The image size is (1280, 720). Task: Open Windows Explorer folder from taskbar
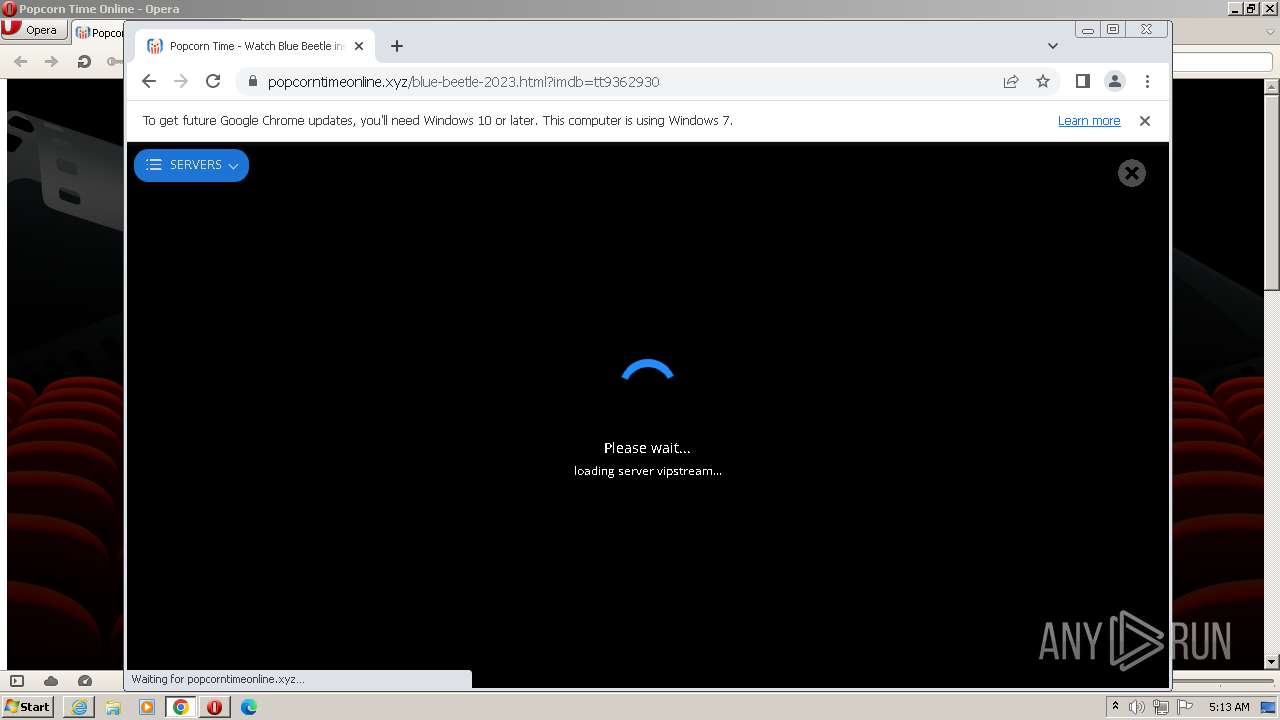point(113,707)
